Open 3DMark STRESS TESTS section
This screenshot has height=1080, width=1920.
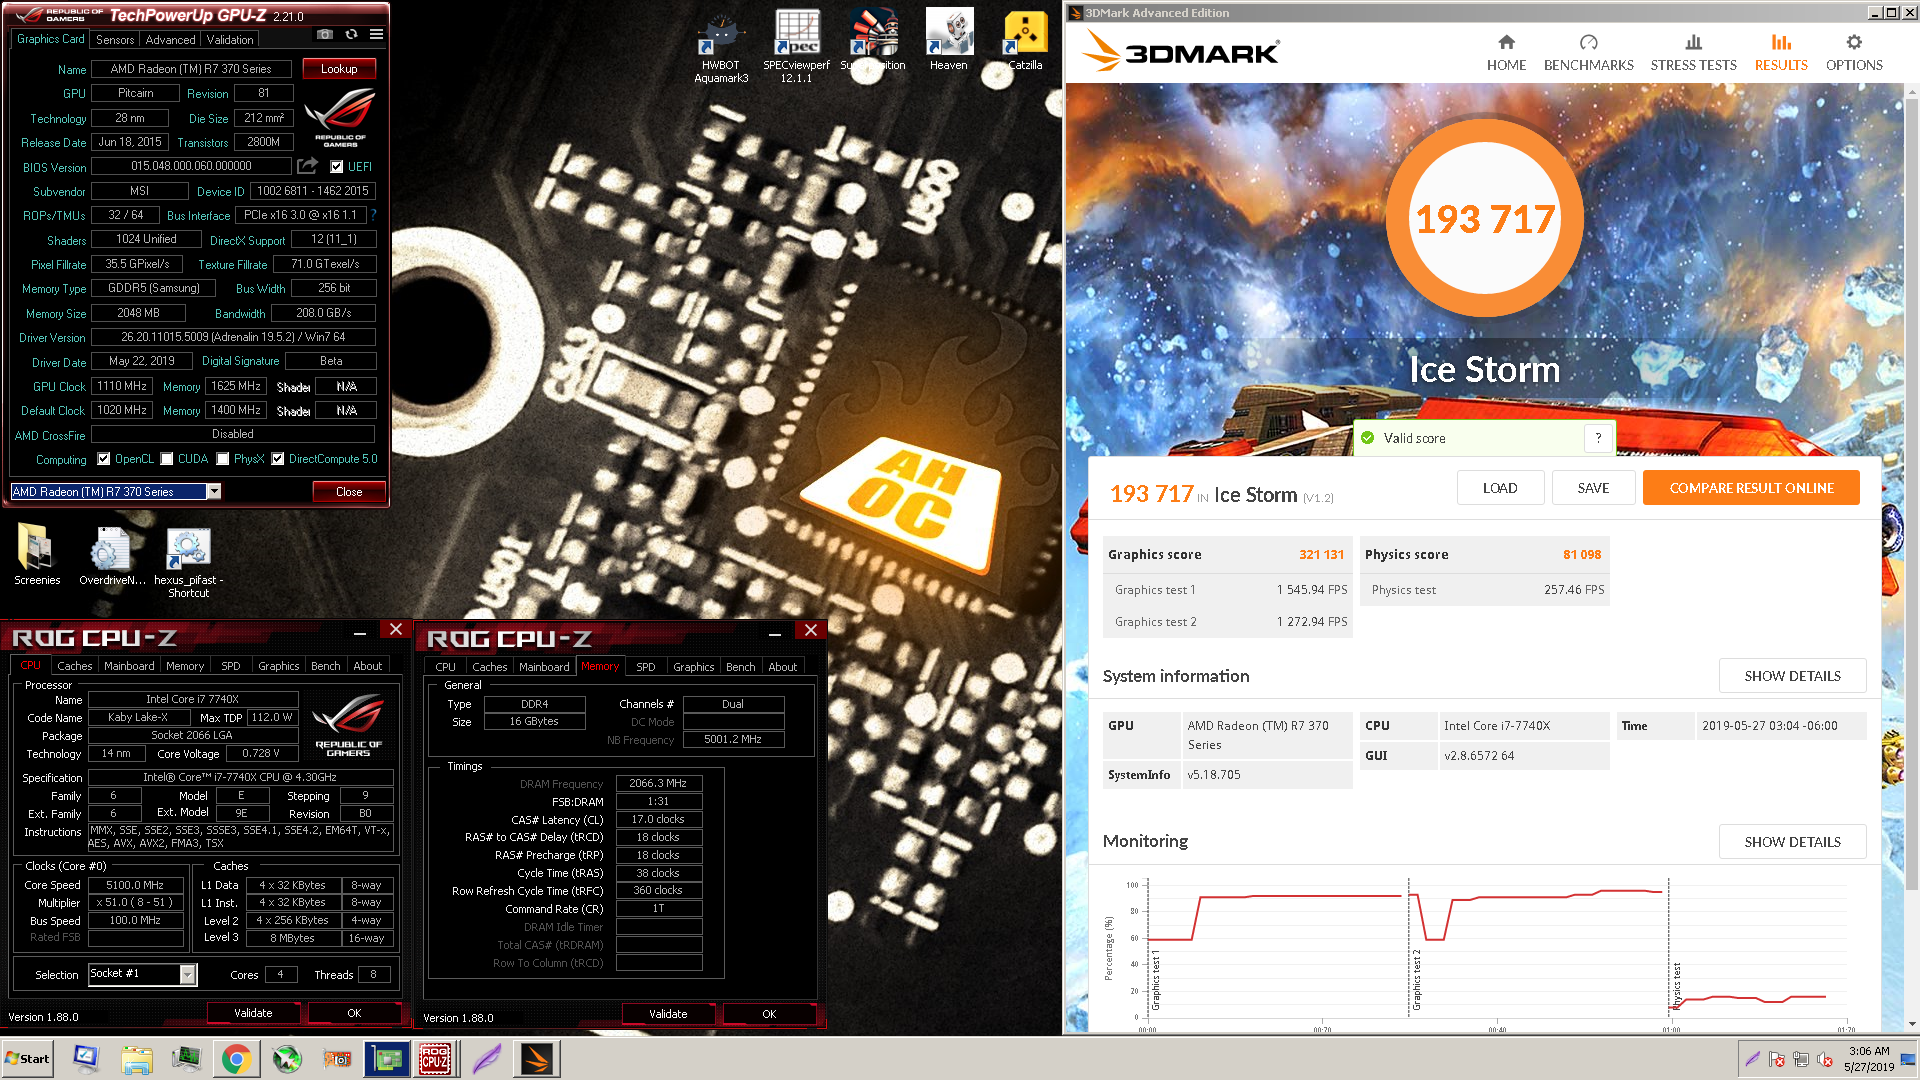click(1693, 53)
